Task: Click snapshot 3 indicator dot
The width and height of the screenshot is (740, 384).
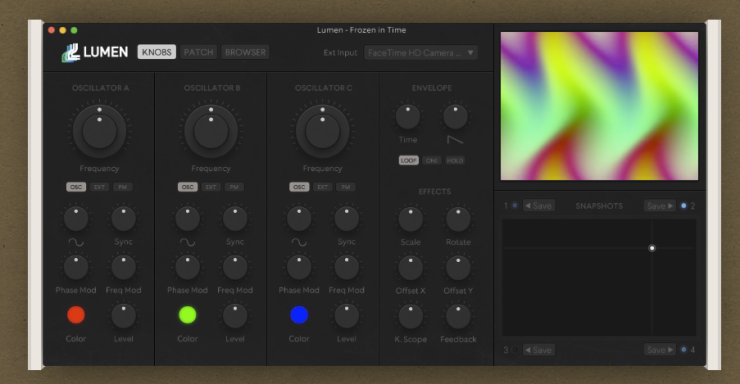Action: (x=515, y=350)
